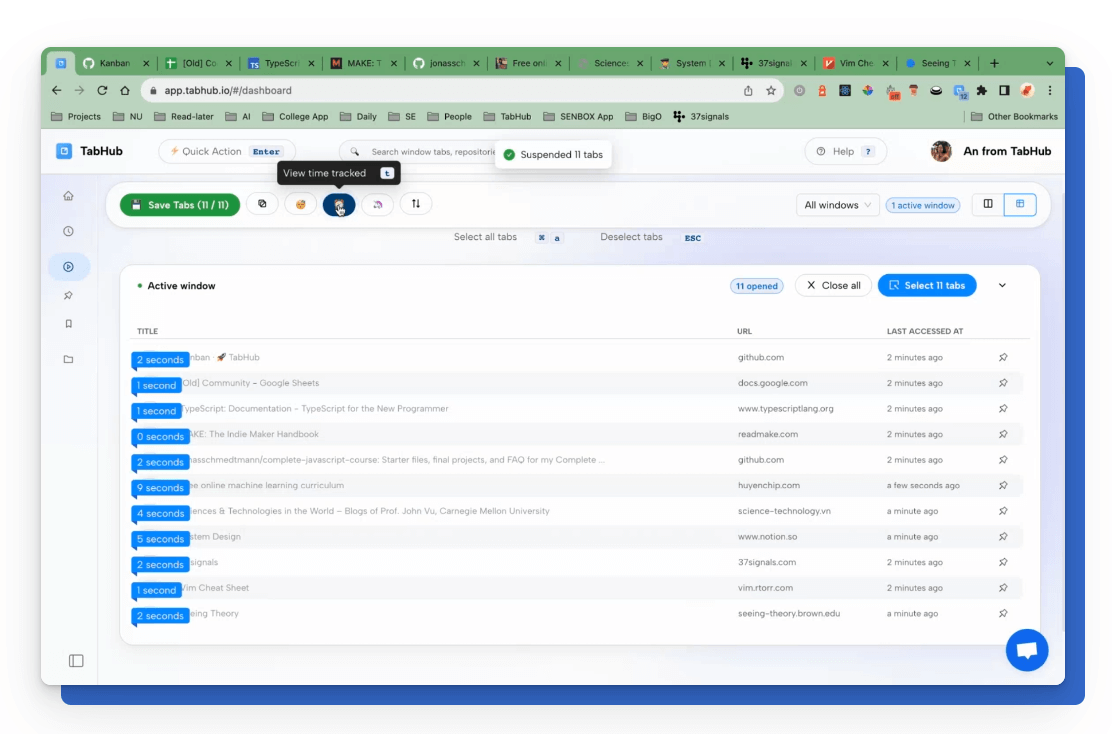Open the bookmark icon in sidebar
The height and width of the screenshot is (734, 1112).
[x=68, y=323]
